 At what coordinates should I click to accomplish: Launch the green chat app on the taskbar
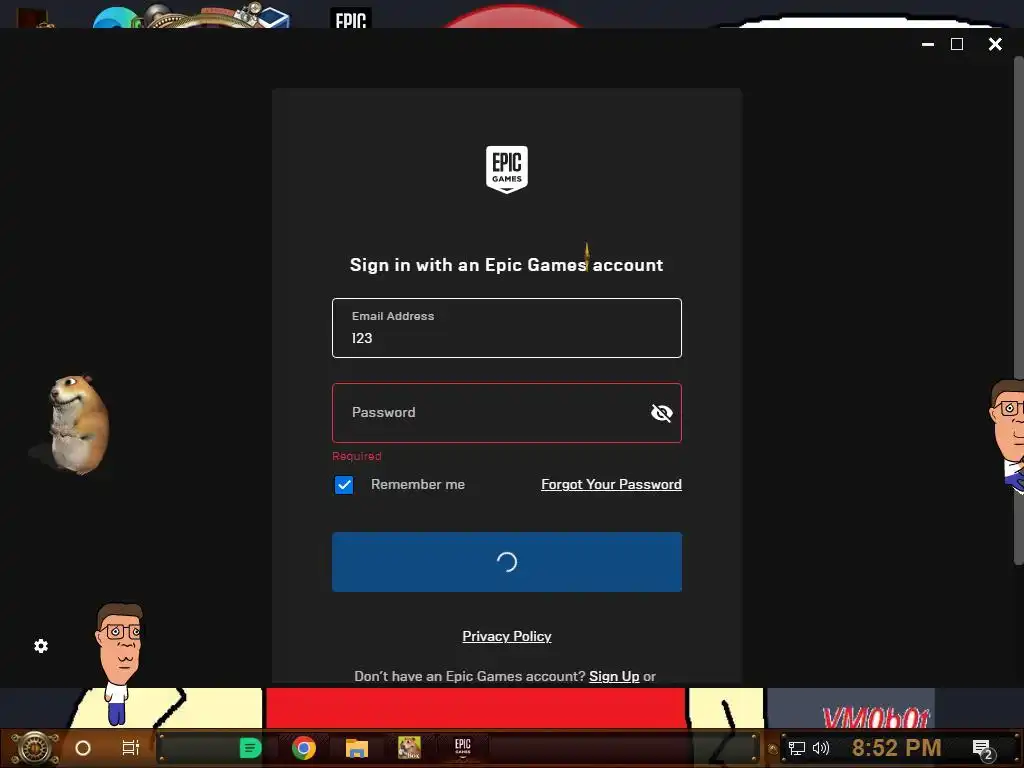[250, 748]
